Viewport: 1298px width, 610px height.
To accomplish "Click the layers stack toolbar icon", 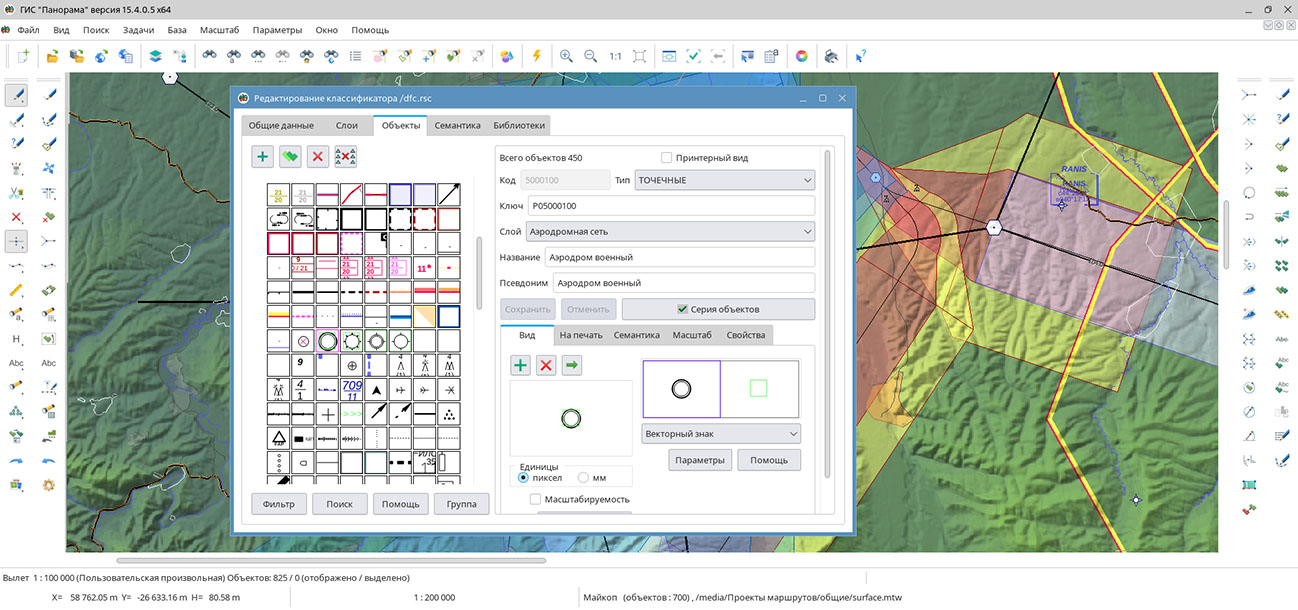I will 155,56.
